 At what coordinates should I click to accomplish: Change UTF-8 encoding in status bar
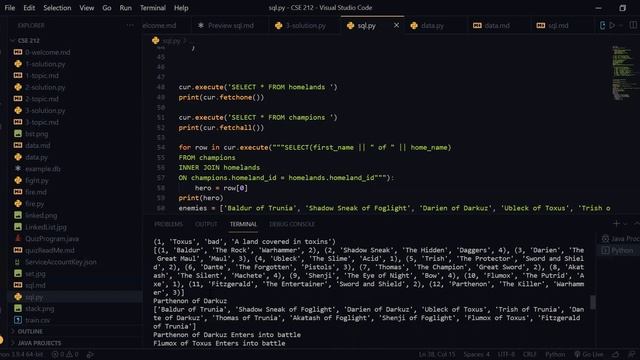[x=506, y=354]
